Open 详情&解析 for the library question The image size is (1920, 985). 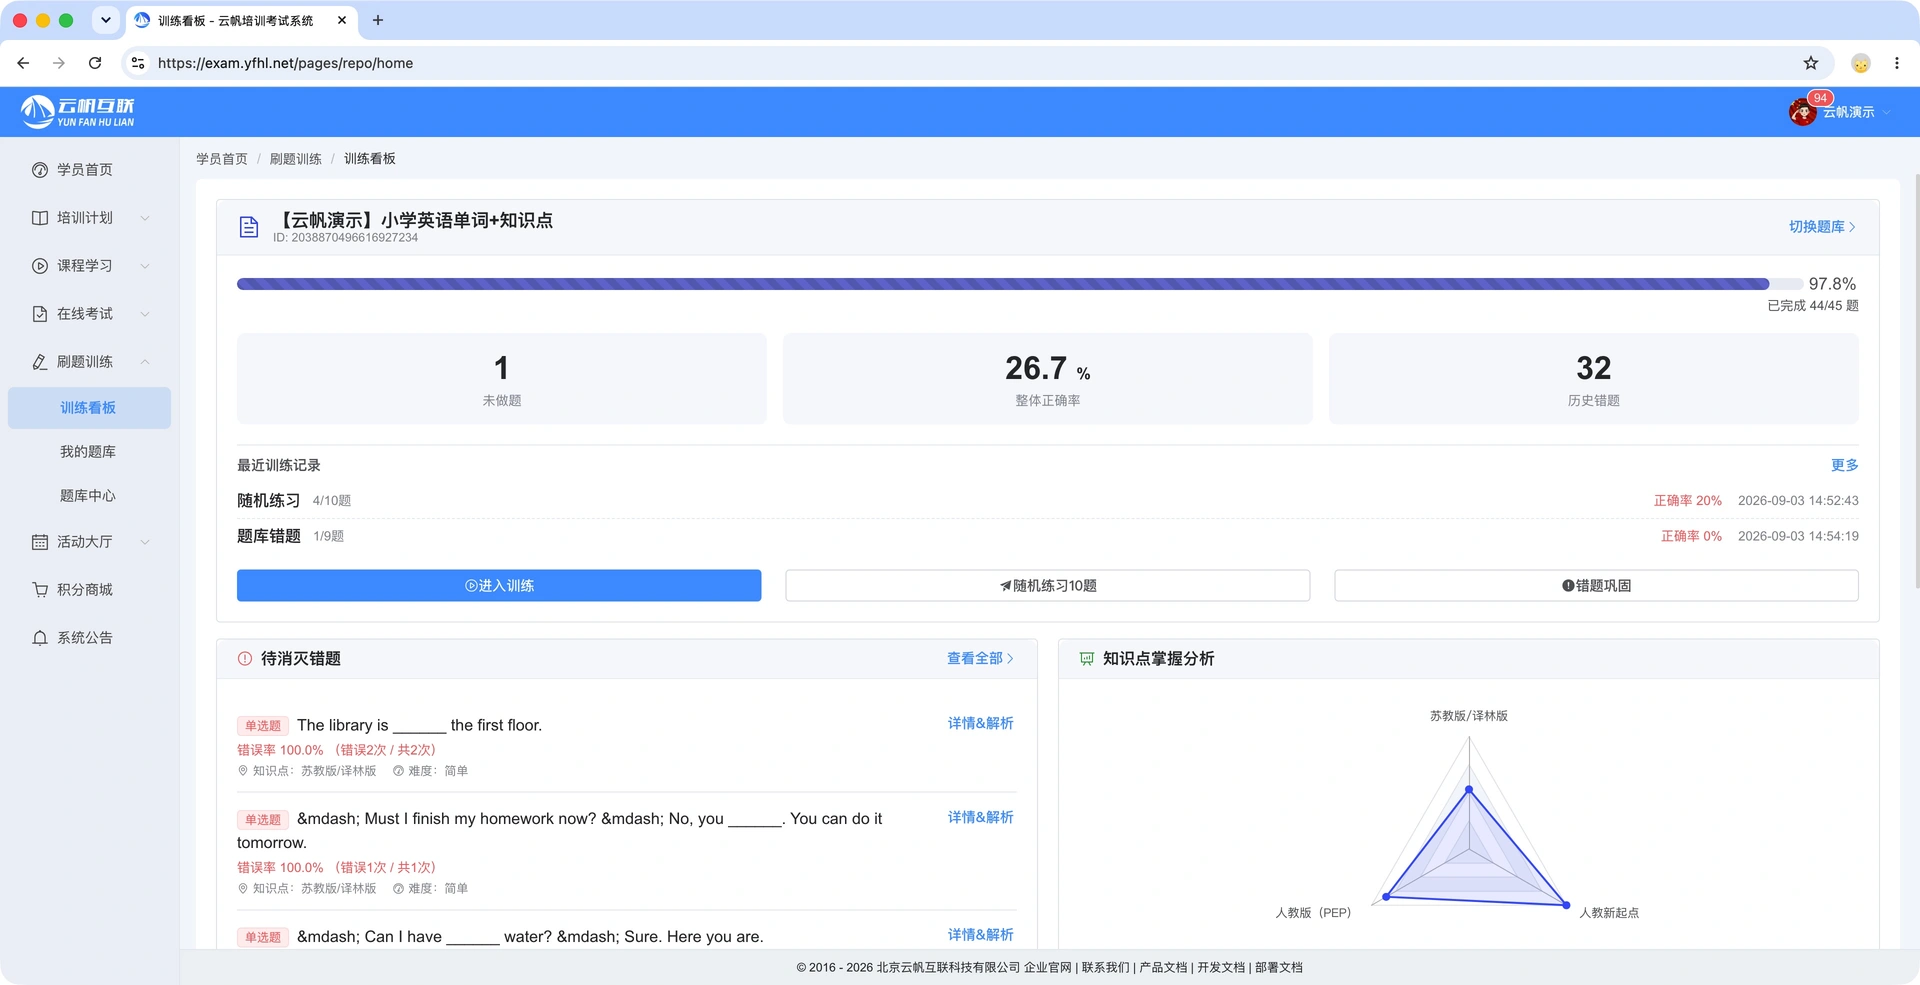[981, 724]
